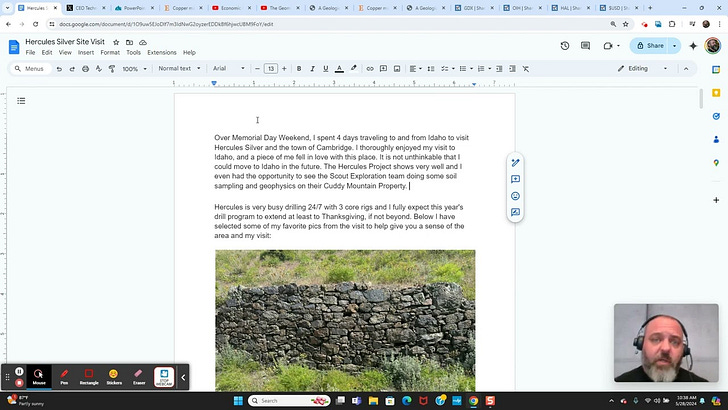Open the Share options dropdown arrow
The width and height of the screenshot is (728, 410).
(x=675, y=46)
